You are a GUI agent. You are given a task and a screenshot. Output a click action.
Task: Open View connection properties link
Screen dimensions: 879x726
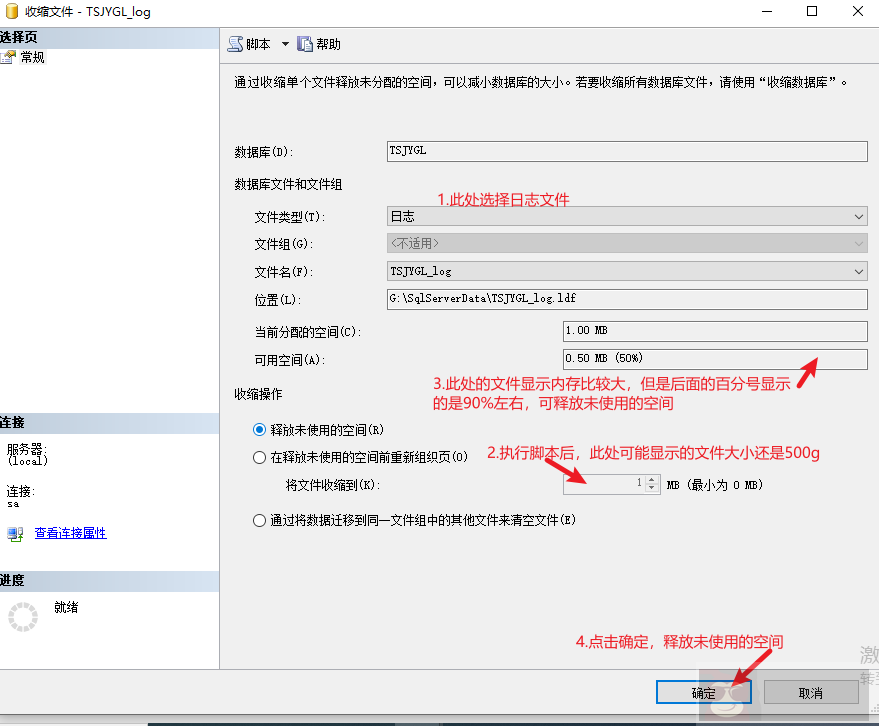[x=70, y=534]
